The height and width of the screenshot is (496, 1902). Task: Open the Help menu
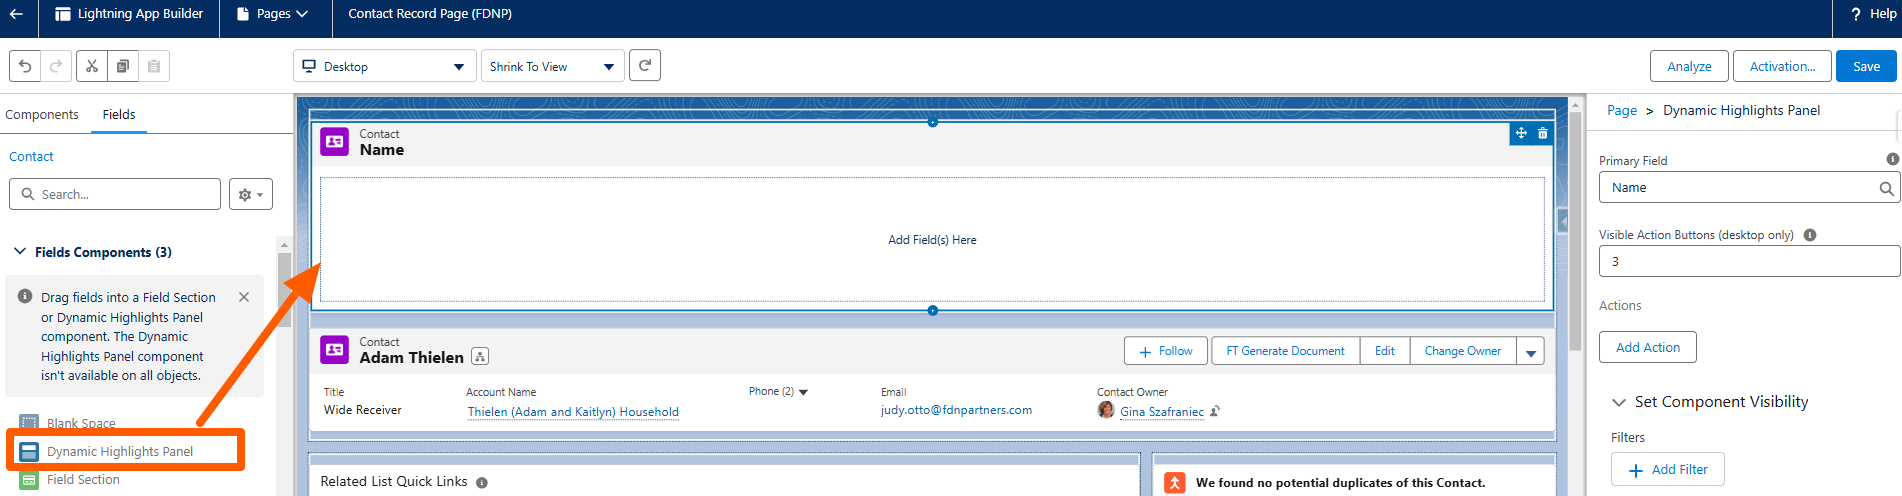click(1873, 14)
